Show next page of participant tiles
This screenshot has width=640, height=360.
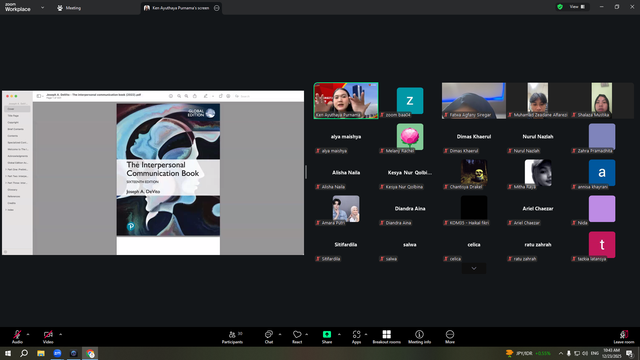[474, 268]
